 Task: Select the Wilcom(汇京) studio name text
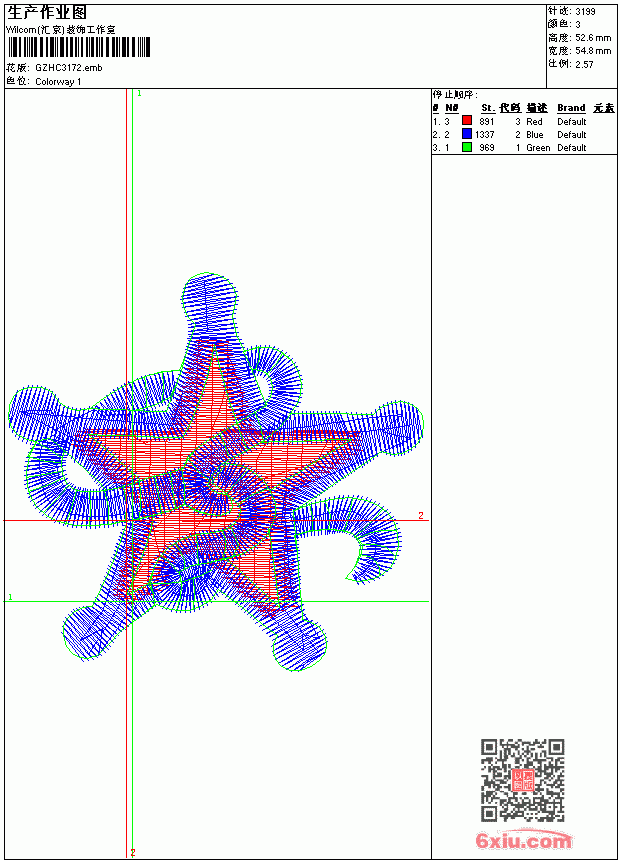[x=61, y=30]
